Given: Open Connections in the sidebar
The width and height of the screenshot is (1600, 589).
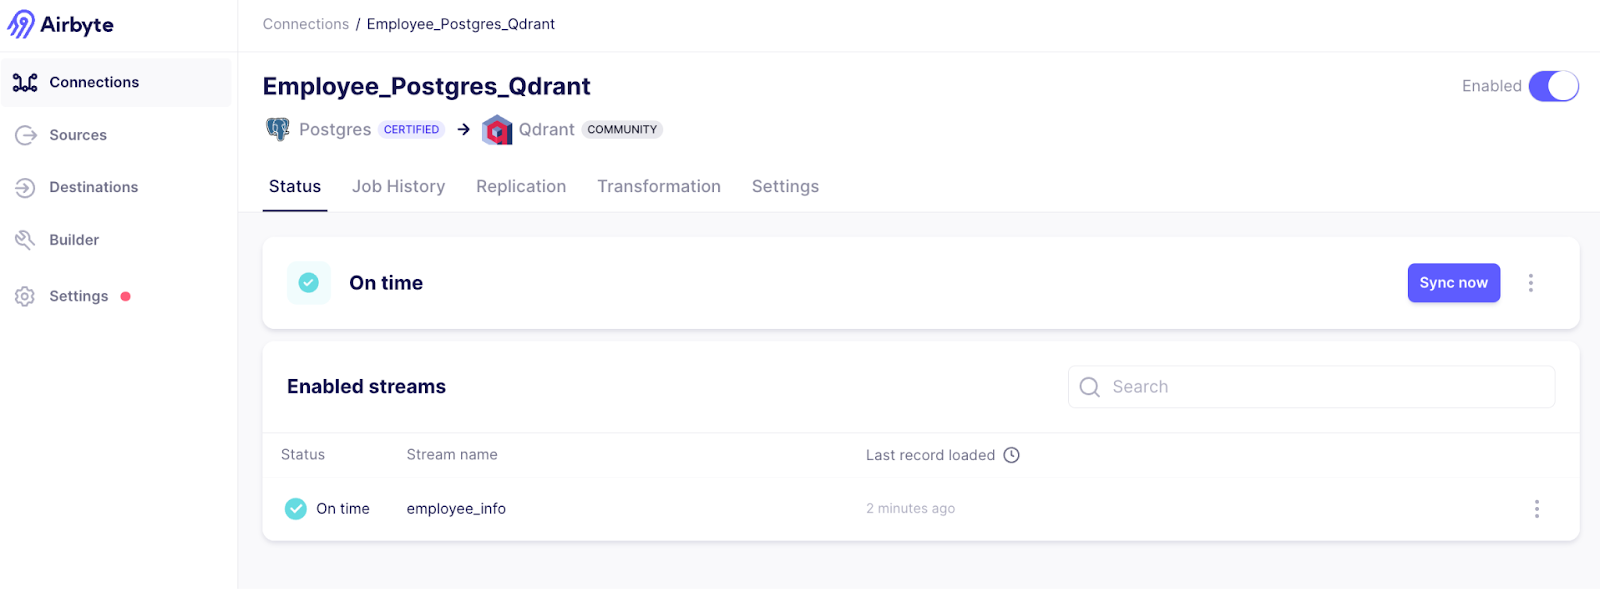Looking at the screenshot, I should 93,82.
